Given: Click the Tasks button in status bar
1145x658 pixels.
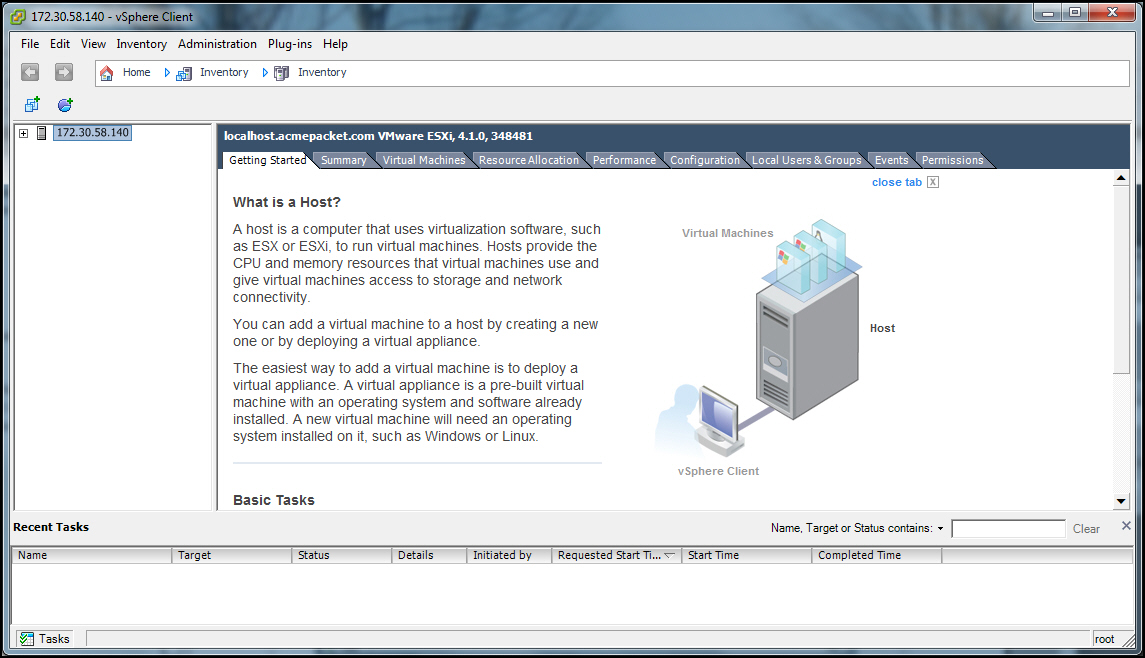Looking at the screenshot, I should click(45, 638).
